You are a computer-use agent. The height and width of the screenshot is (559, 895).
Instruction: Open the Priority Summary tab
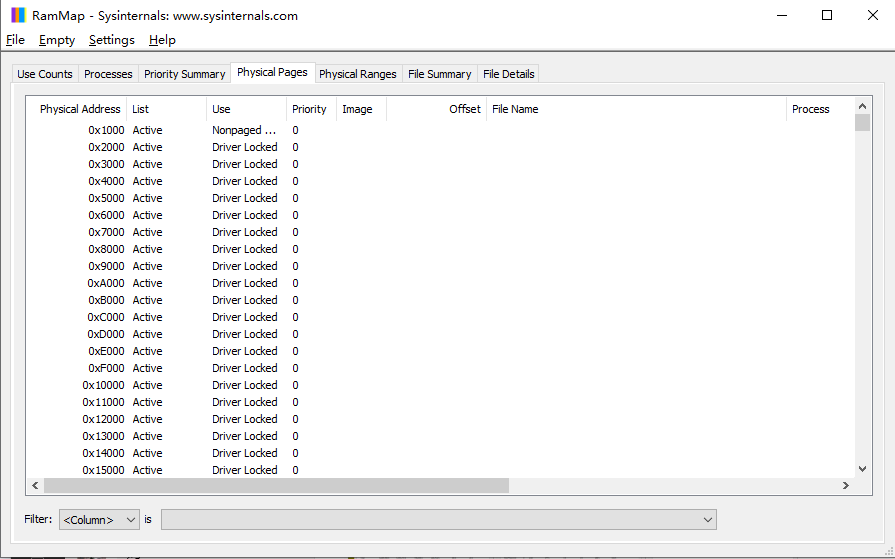[184, 74]
